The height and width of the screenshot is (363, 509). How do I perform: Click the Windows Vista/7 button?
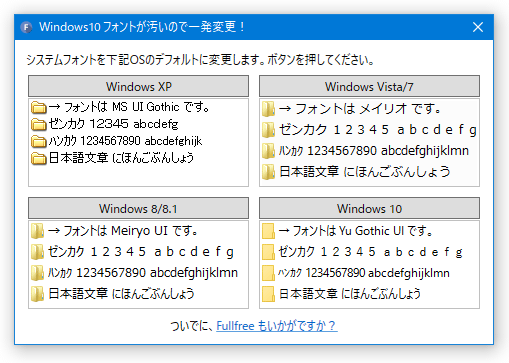coord(369,86)
